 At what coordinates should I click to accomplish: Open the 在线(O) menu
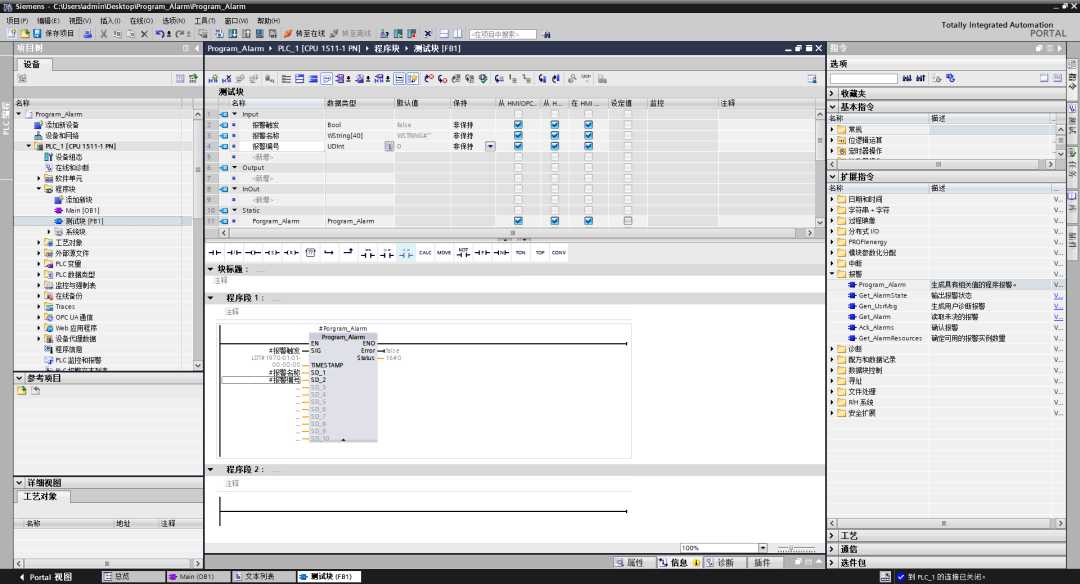[x=141, y=21]
